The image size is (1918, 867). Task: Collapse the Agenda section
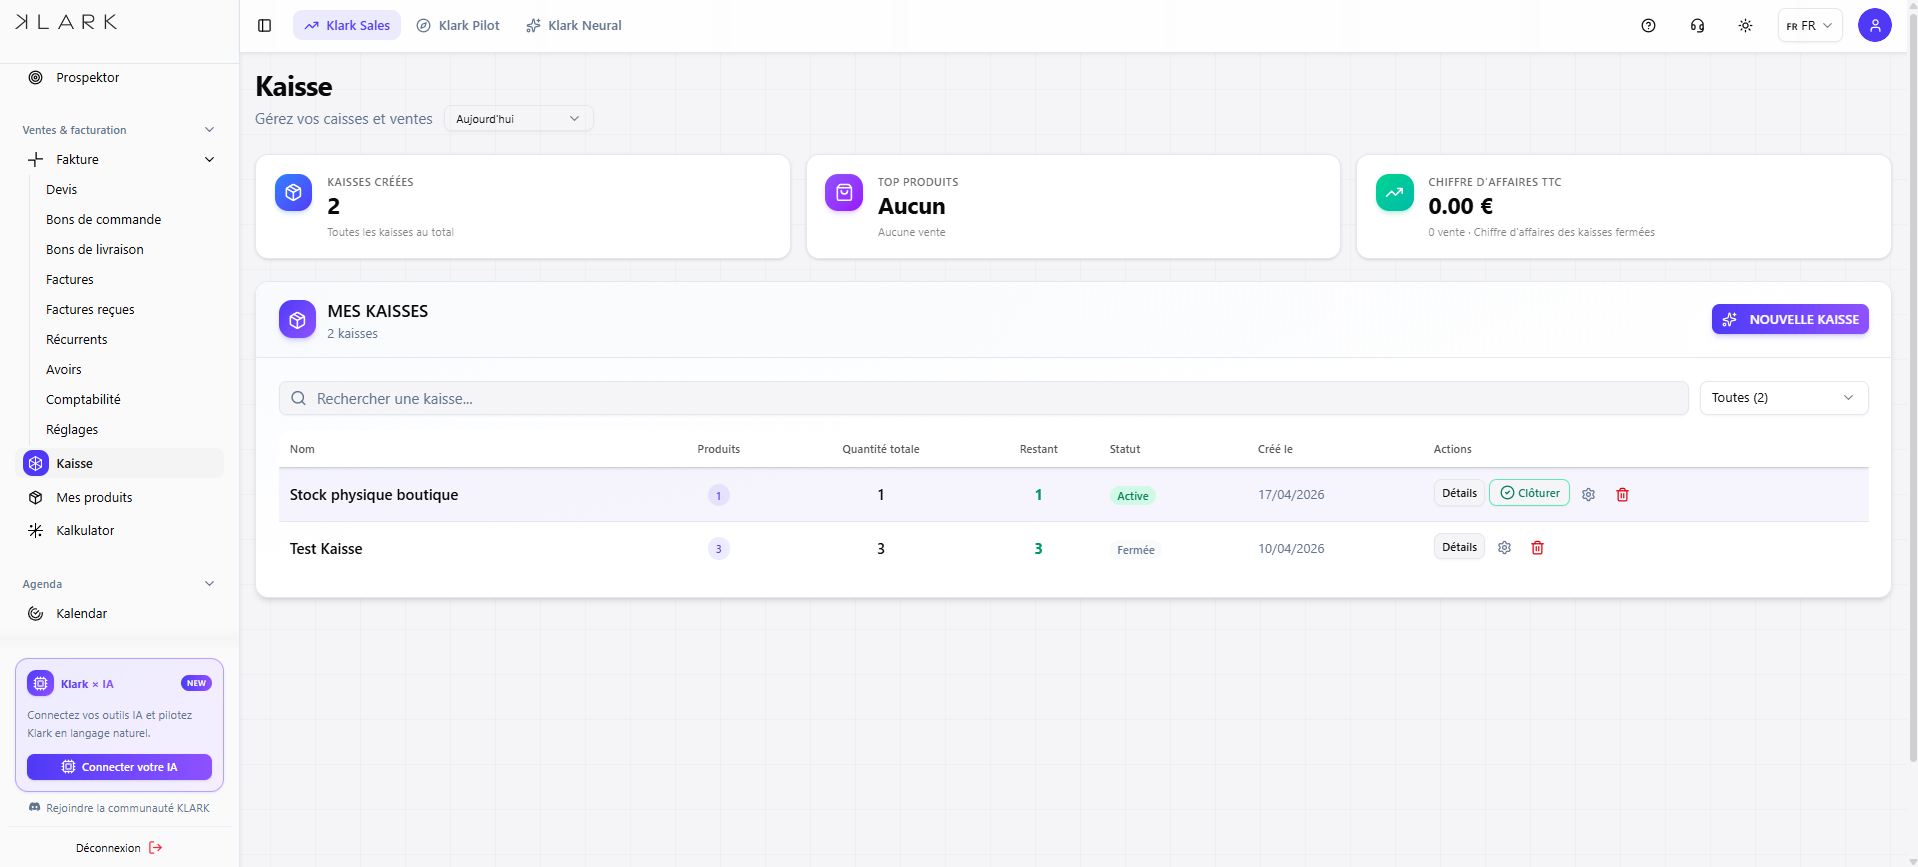coord(209,584)
